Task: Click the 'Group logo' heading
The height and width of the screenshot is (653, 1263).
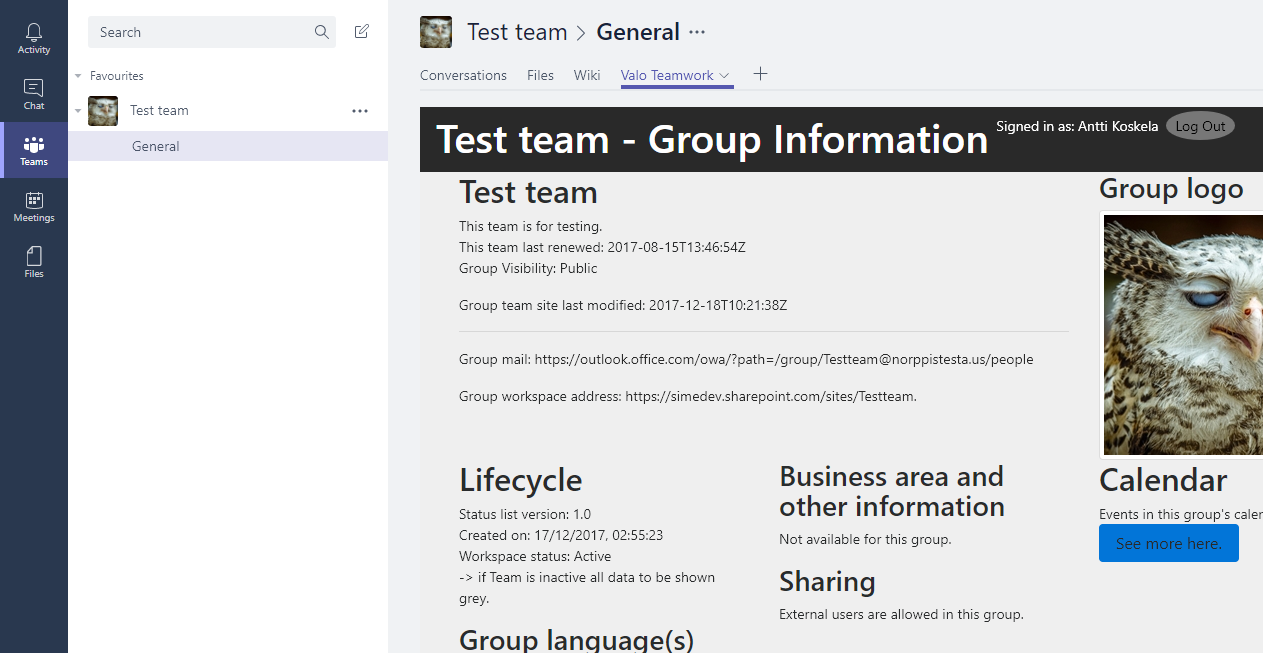Action: pos(1171,188)
